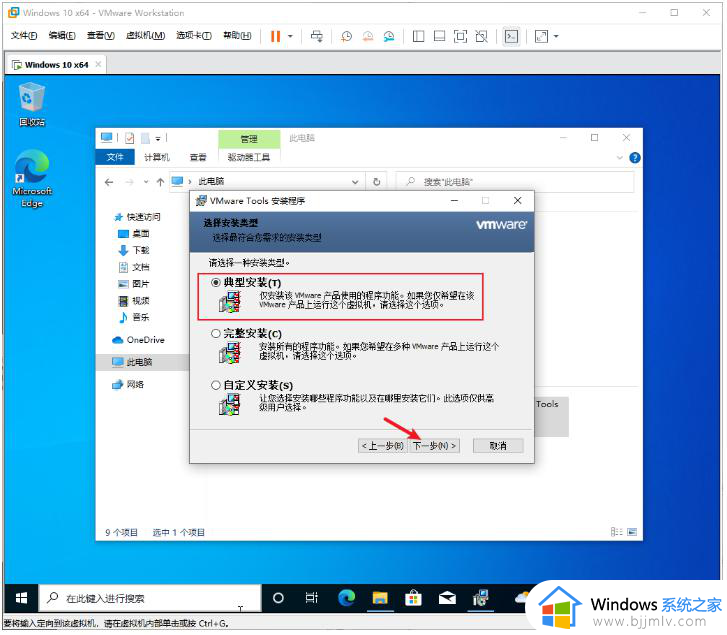Click the taskbar search box
This screenshot has width=727, height=635.
click(150, 598)
